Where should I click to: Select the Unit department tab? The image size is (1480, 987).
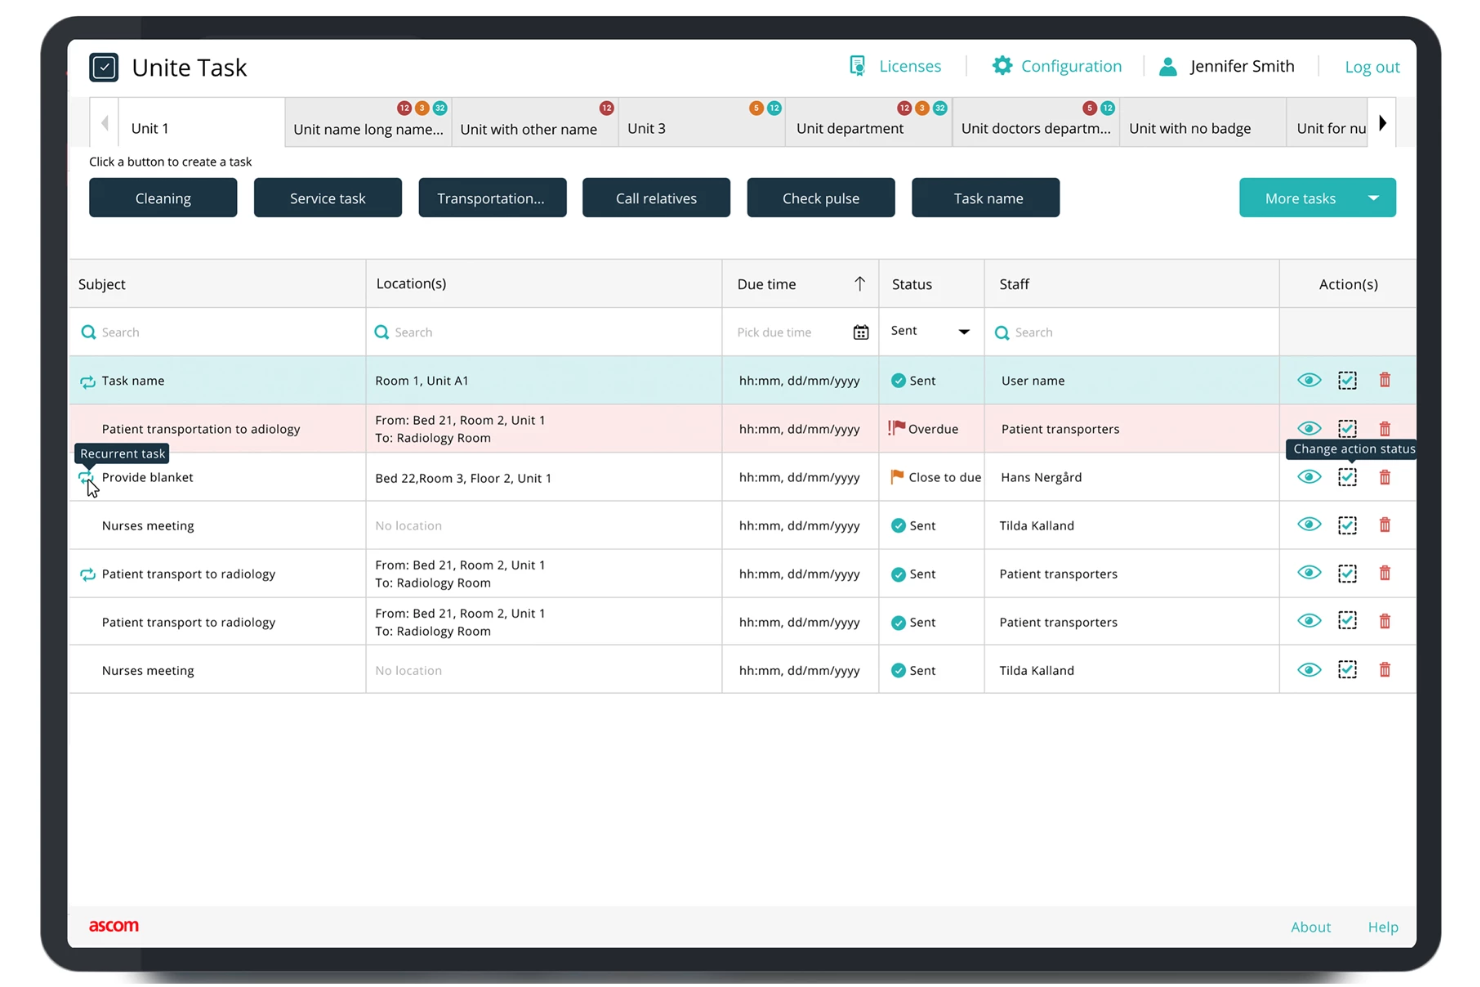850,128
